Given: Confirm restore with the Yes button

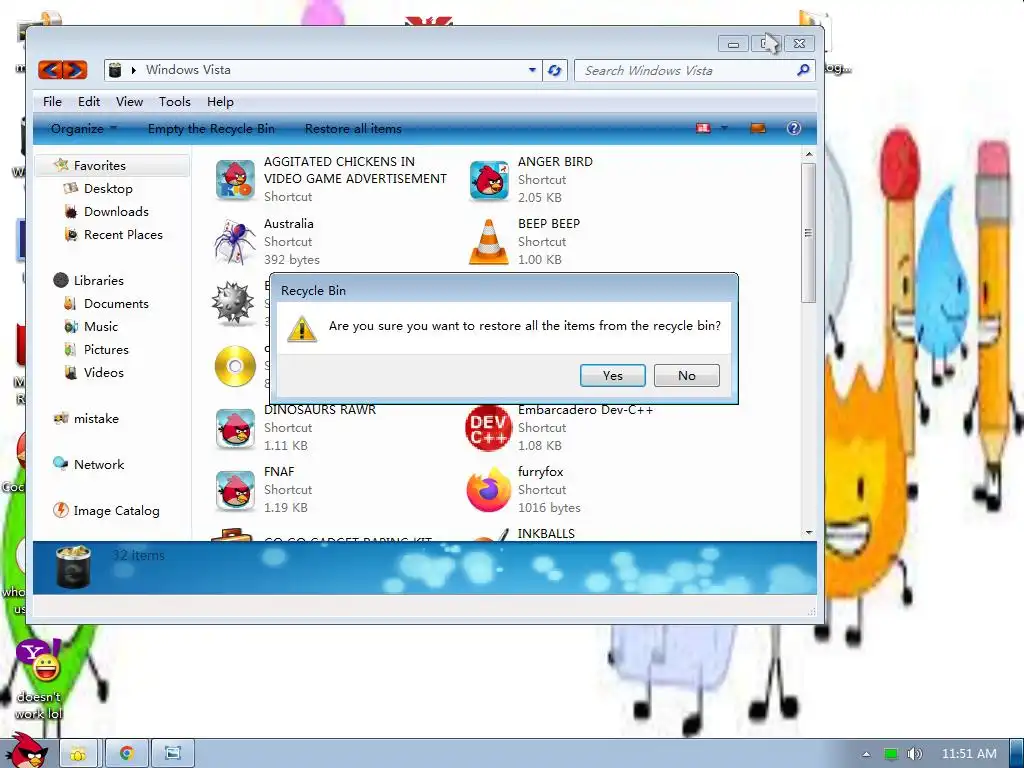Looking at the screenshot, I should 612,376.
